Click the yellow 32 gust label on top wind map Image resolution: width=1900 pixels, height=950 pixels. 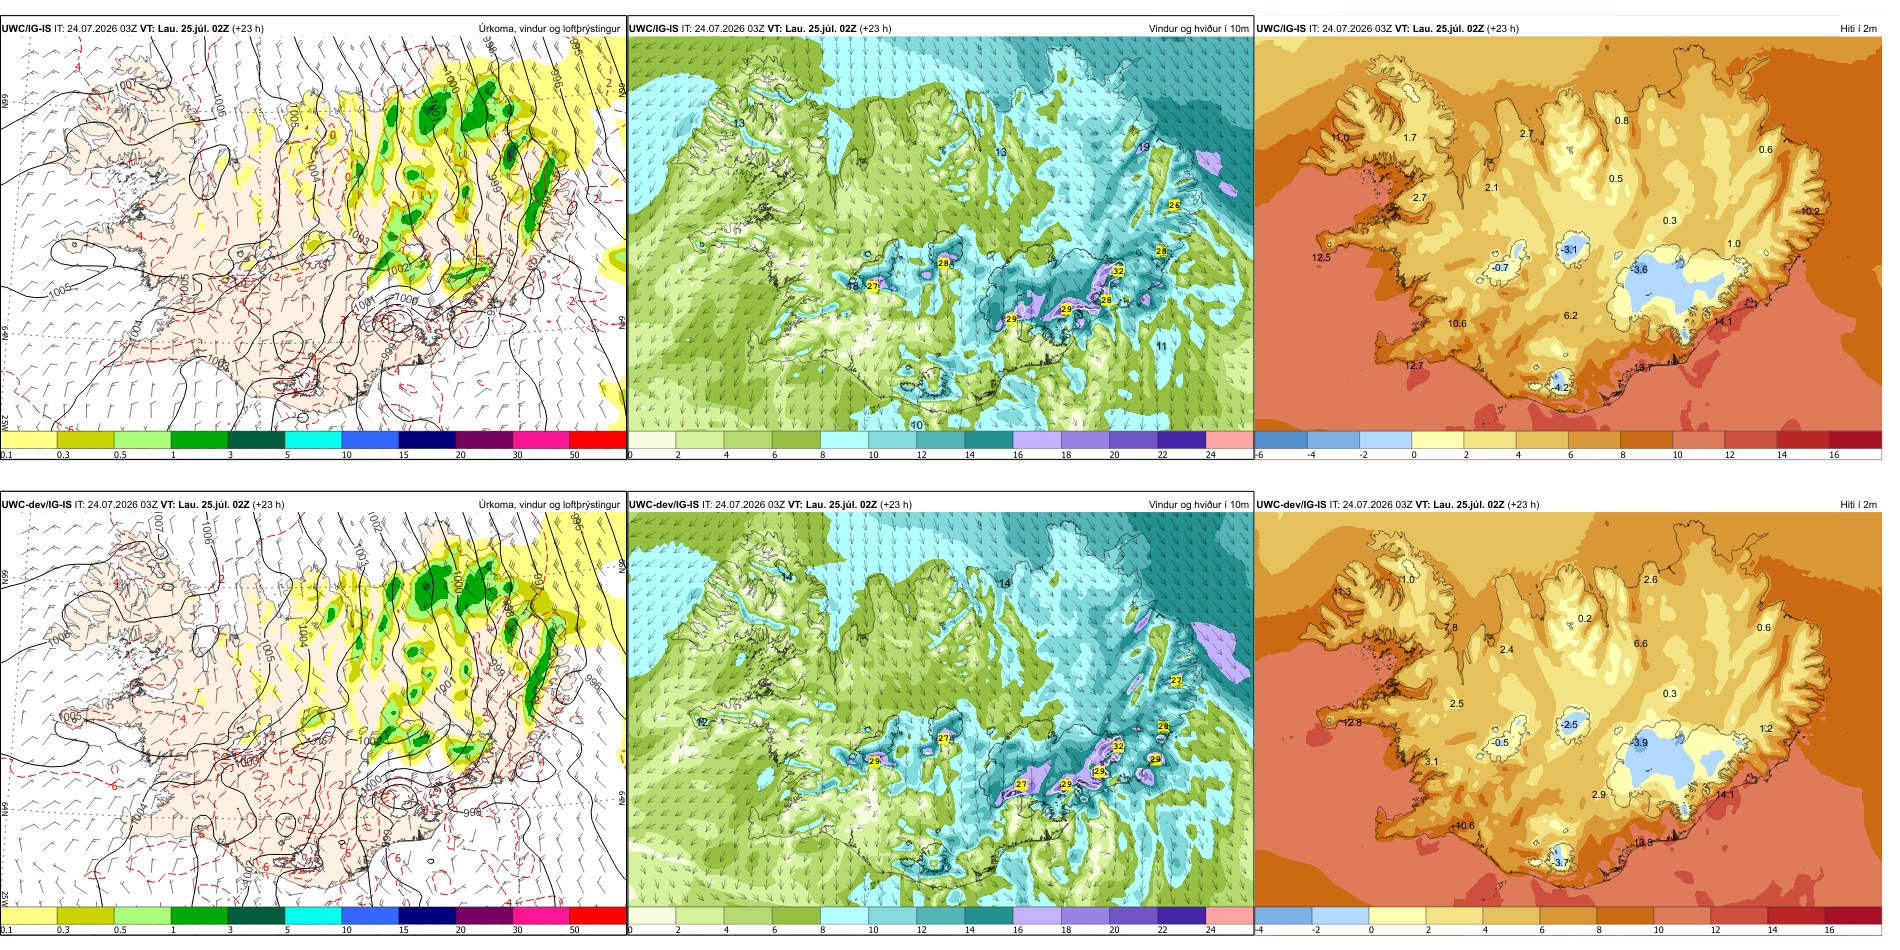[x=1118, y=271]
